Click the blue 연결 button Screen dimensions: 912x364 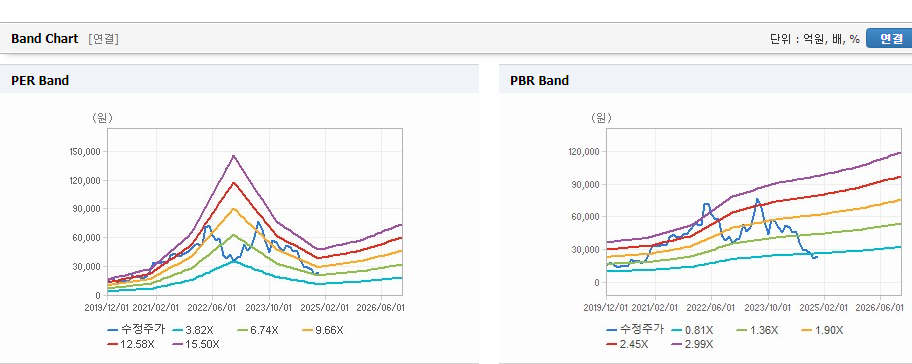coord(889,38)
